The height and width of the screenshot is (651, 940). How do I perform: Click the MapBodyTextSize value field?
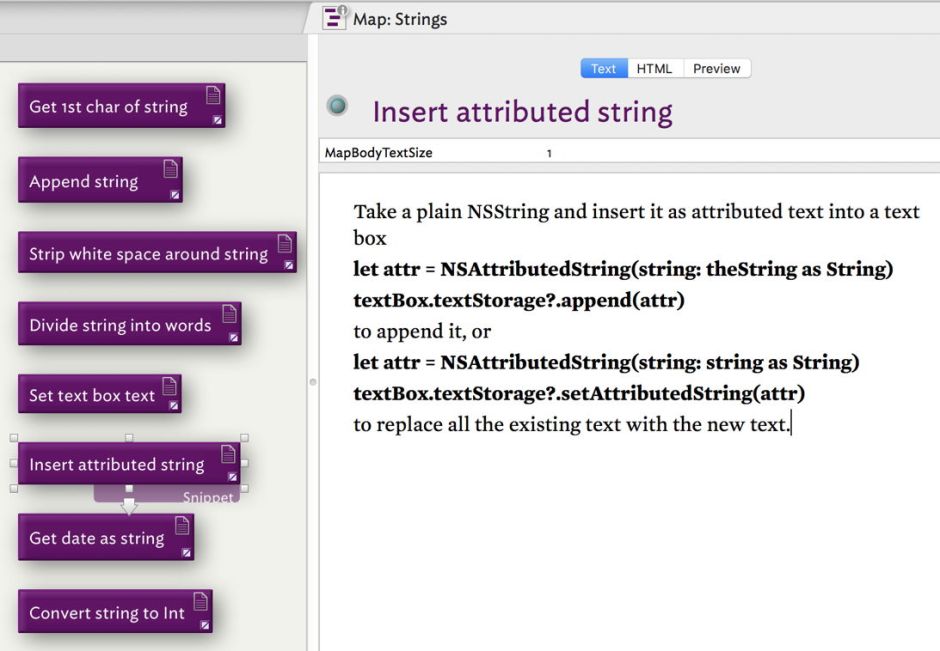pyautogui.click(x=549, y=153)
